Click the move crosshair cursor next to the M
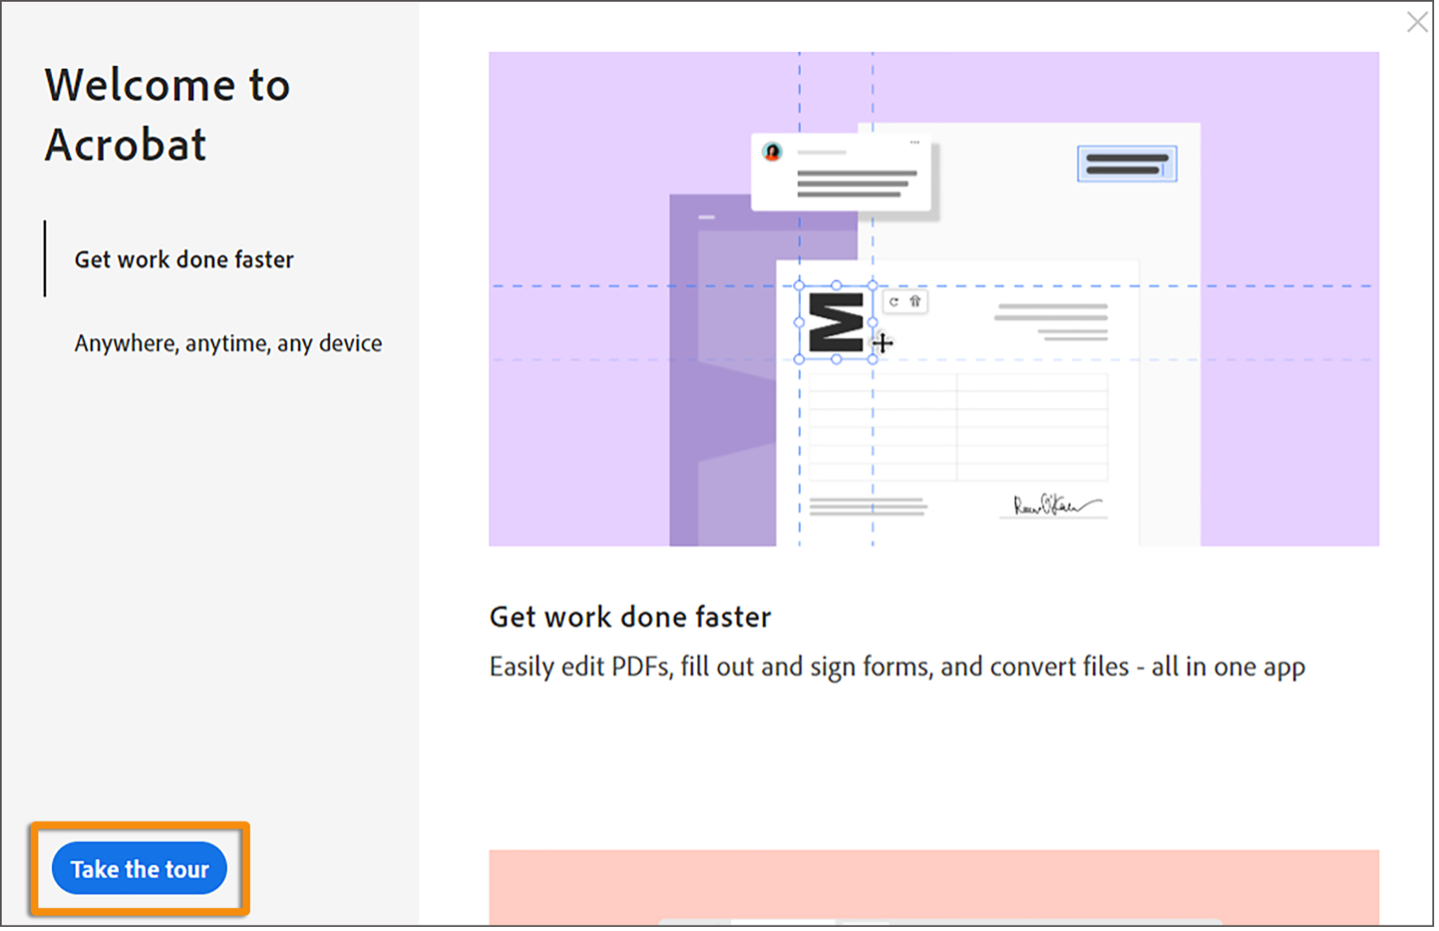Image resolution: width=1439 pixels, height=931 pixels. [x=883, y=343]
